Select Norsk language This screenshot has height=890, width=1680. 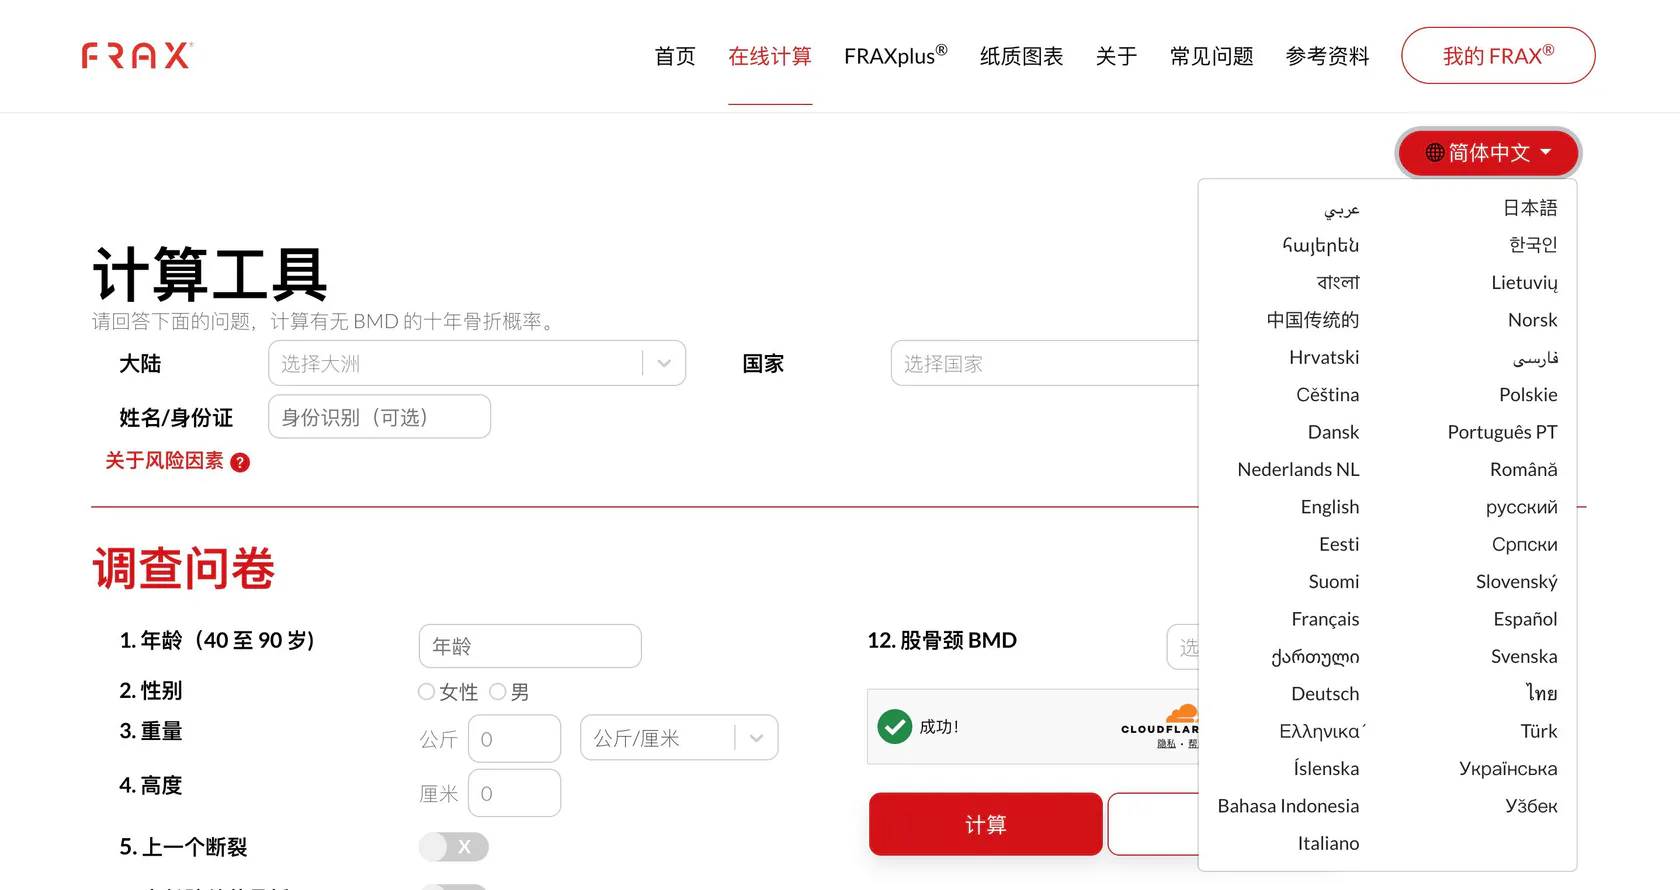[1532, 320]
